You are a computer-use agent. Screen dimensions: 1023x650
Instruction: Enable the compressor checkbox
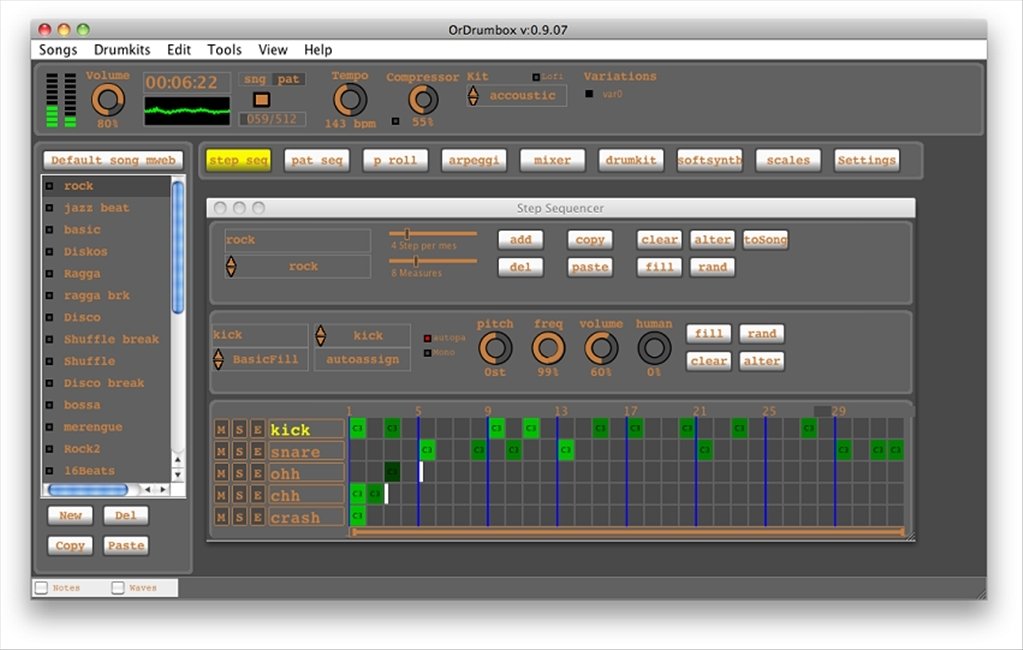[x=395, y=121]
